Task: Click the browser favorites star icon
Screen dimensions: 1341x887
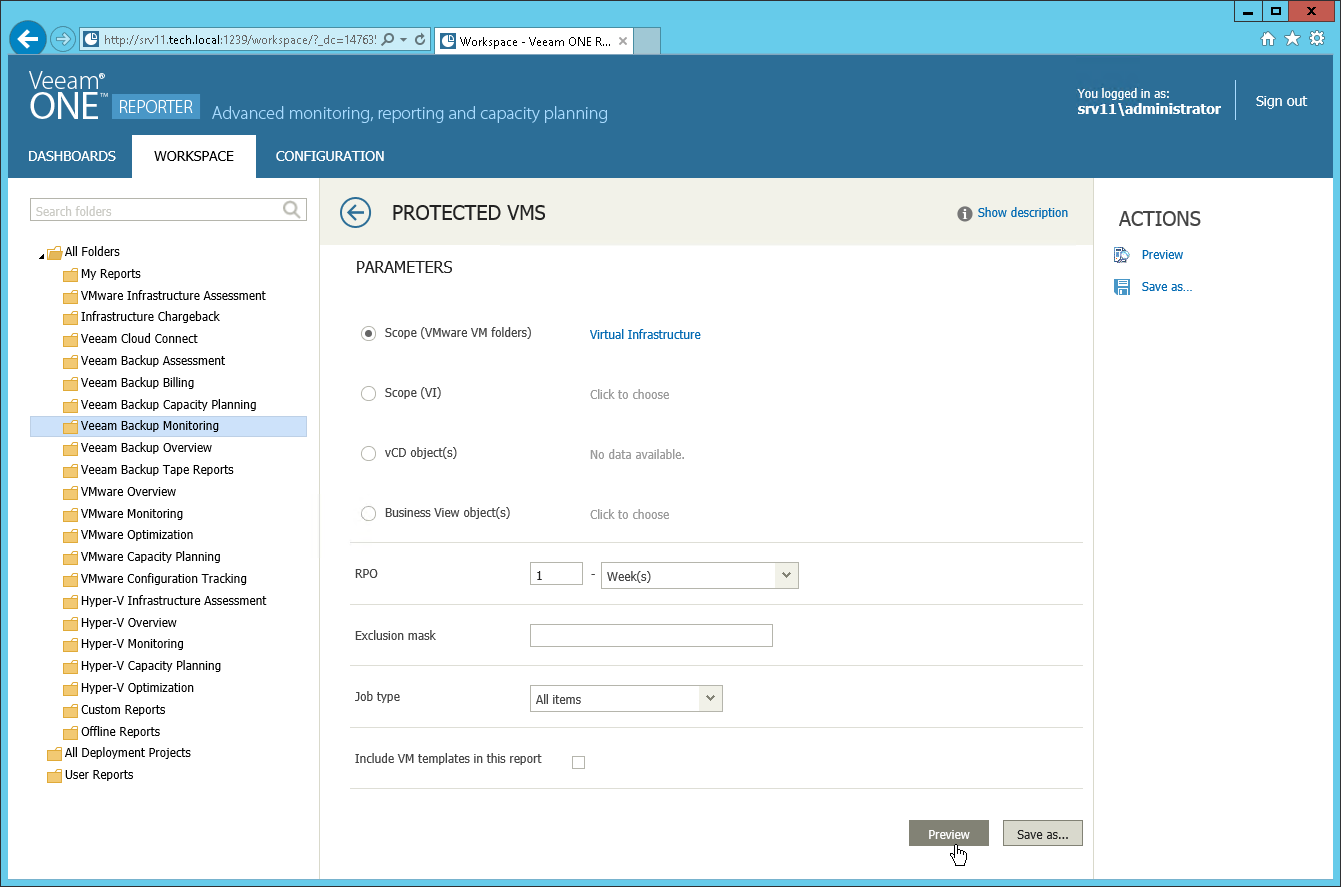Action: (x=1292, y=39)
